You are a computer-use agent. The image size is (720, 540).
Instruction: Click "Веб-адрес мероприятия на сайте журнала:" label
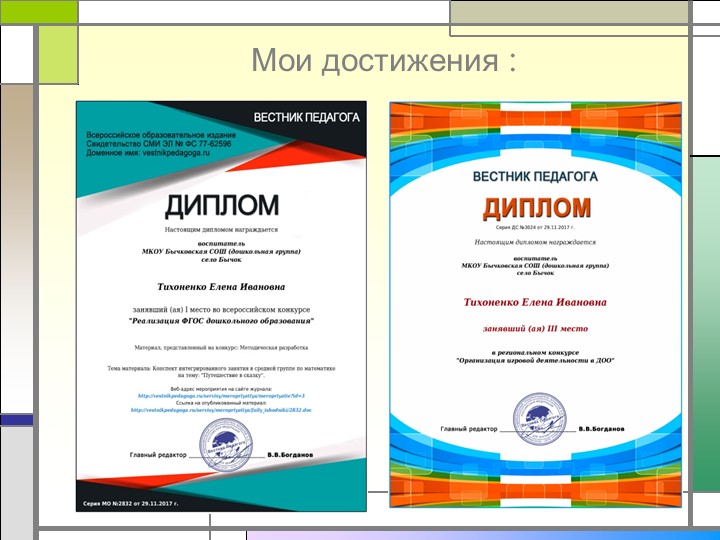click(x=221, y=389)
